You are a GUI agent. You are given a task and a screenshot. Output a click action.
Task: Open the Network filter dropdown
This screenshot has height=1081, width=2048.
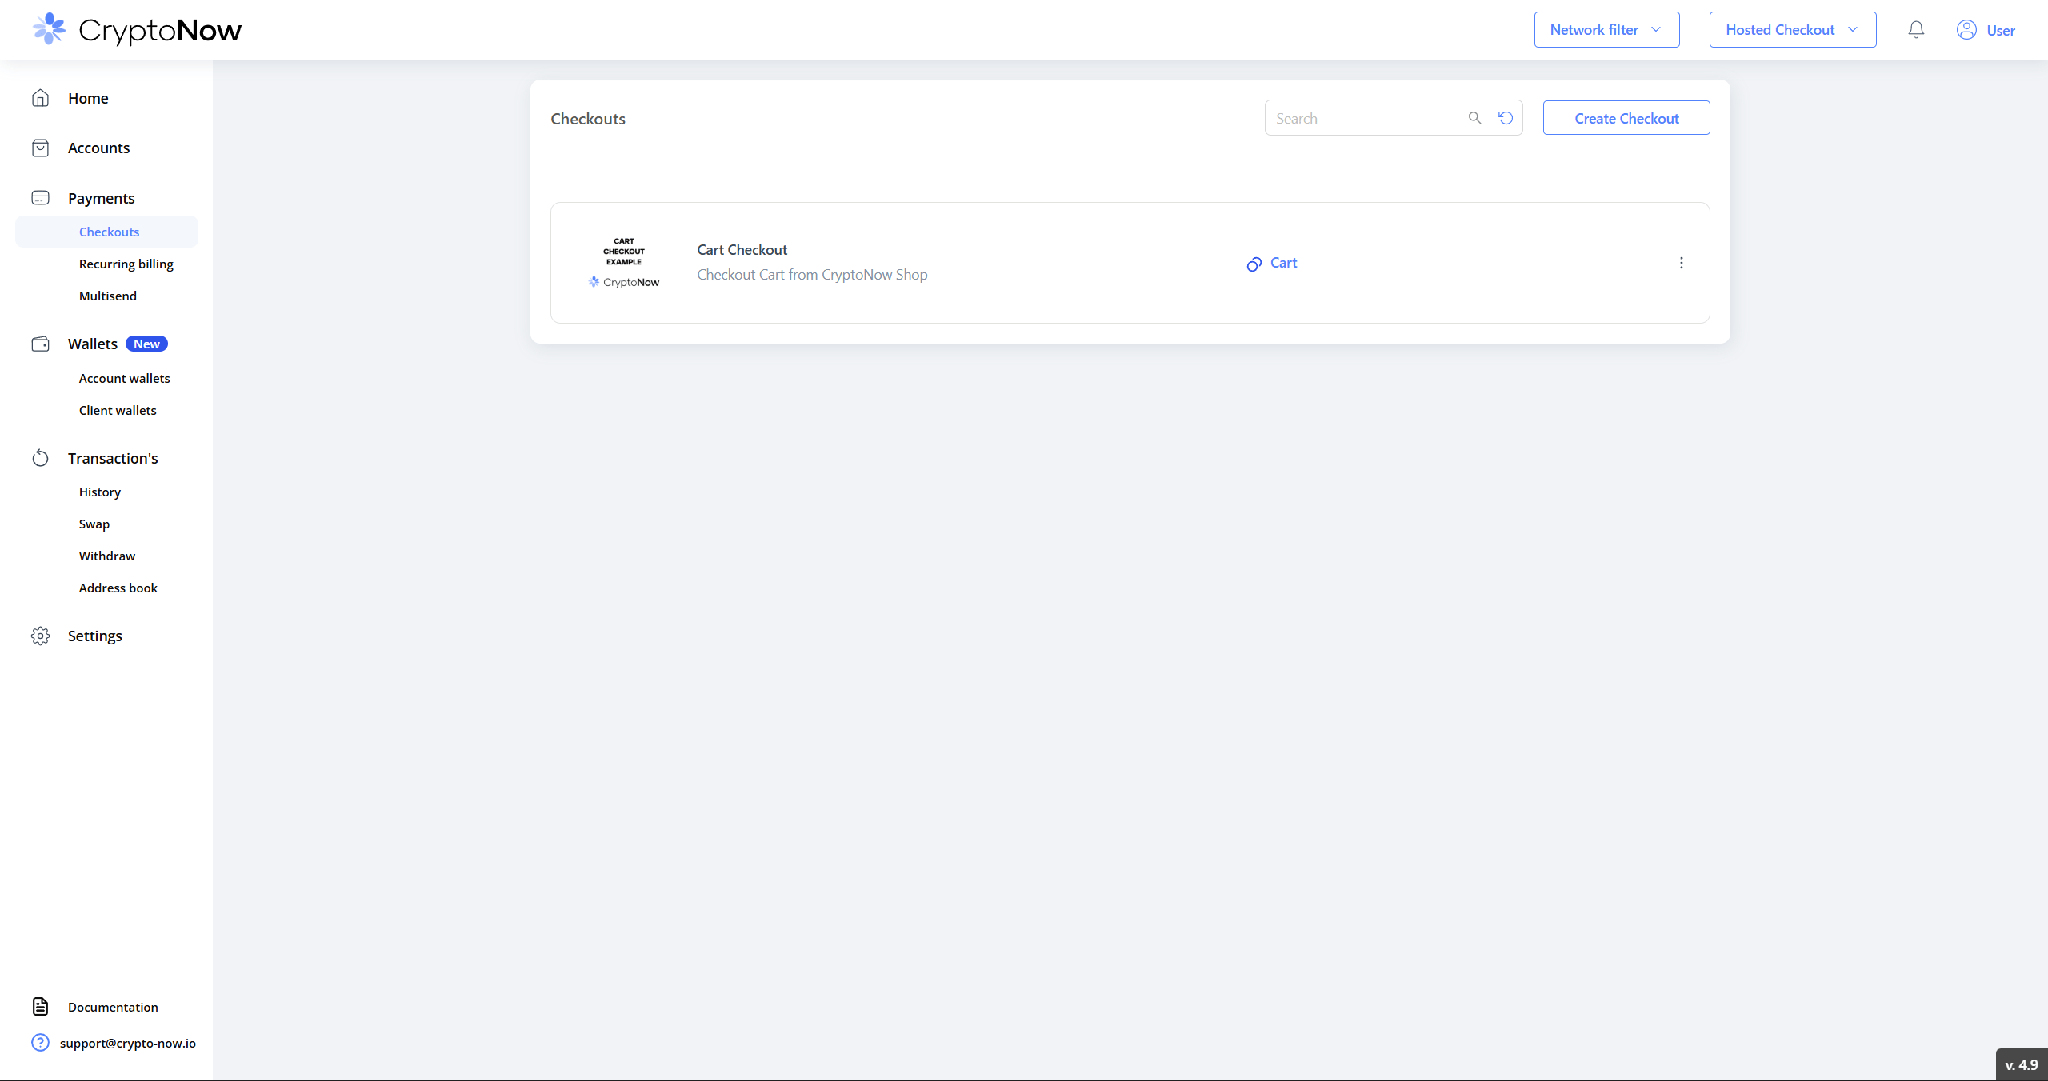pyautogui.click(x=1606, y=30)
